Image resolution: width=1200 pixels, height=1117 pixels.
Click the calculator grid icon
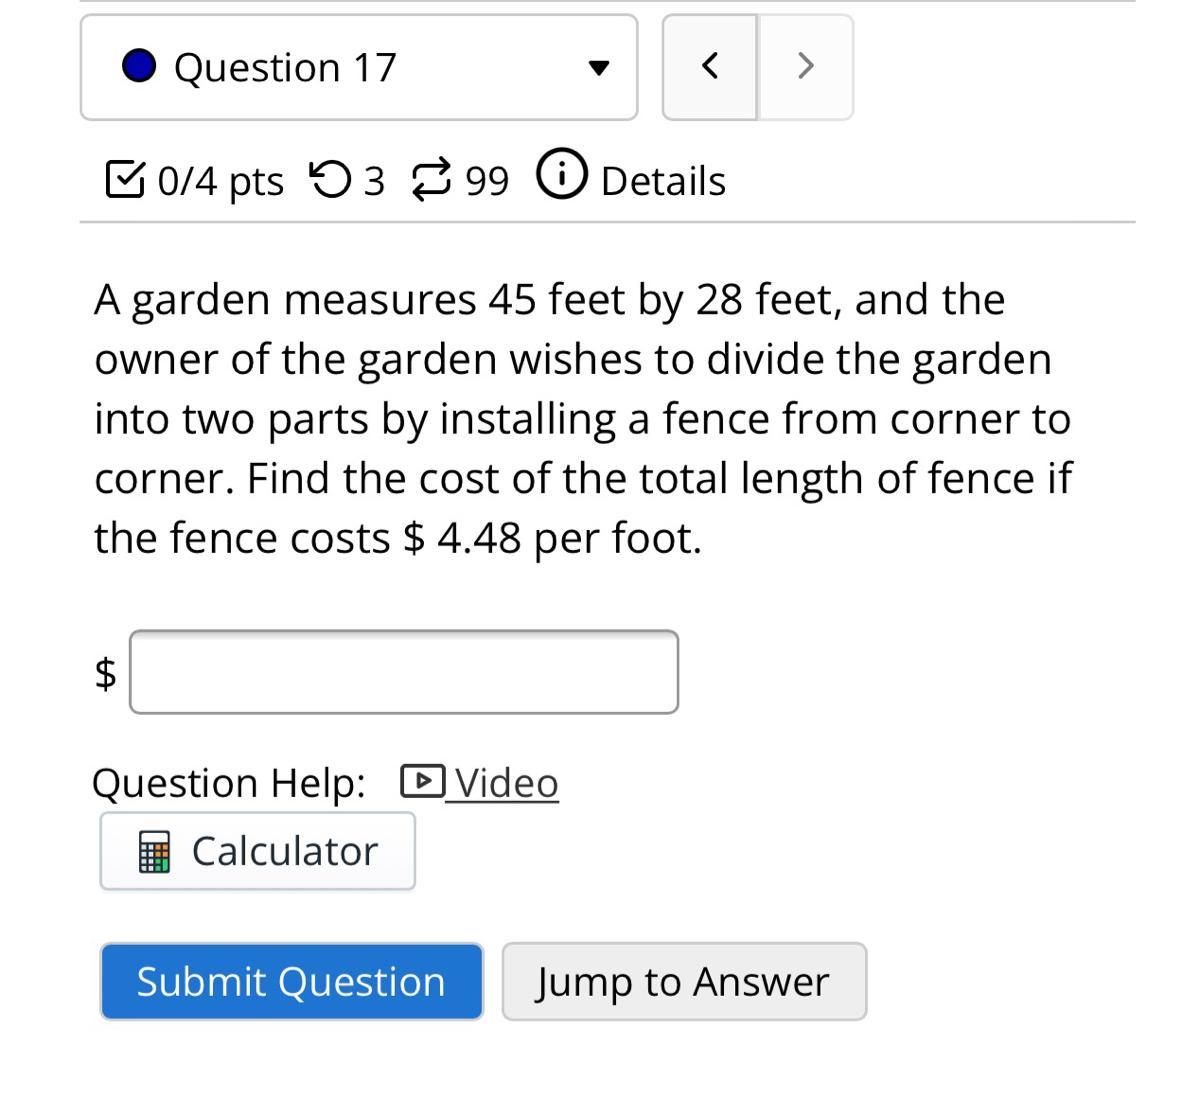154,852
